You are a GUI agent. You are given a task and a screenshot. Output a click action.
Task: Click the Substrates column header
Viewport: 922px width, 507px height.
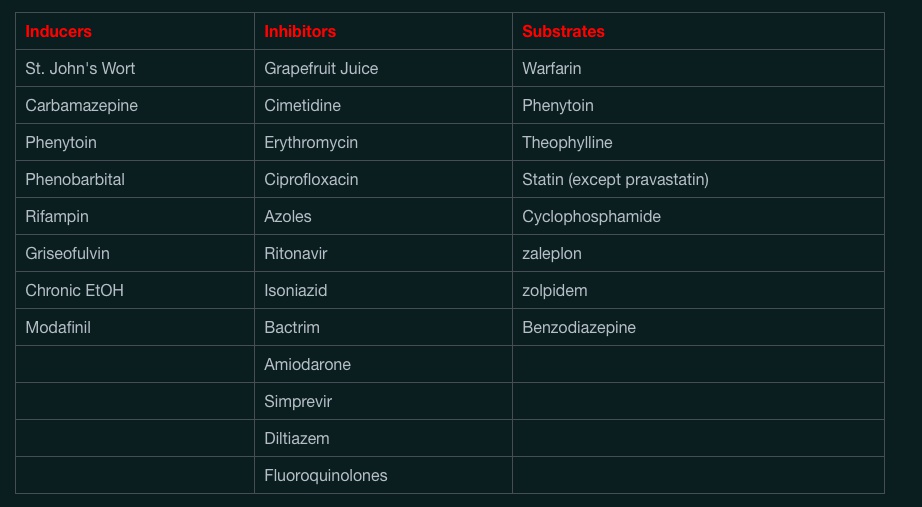(563, 31)
